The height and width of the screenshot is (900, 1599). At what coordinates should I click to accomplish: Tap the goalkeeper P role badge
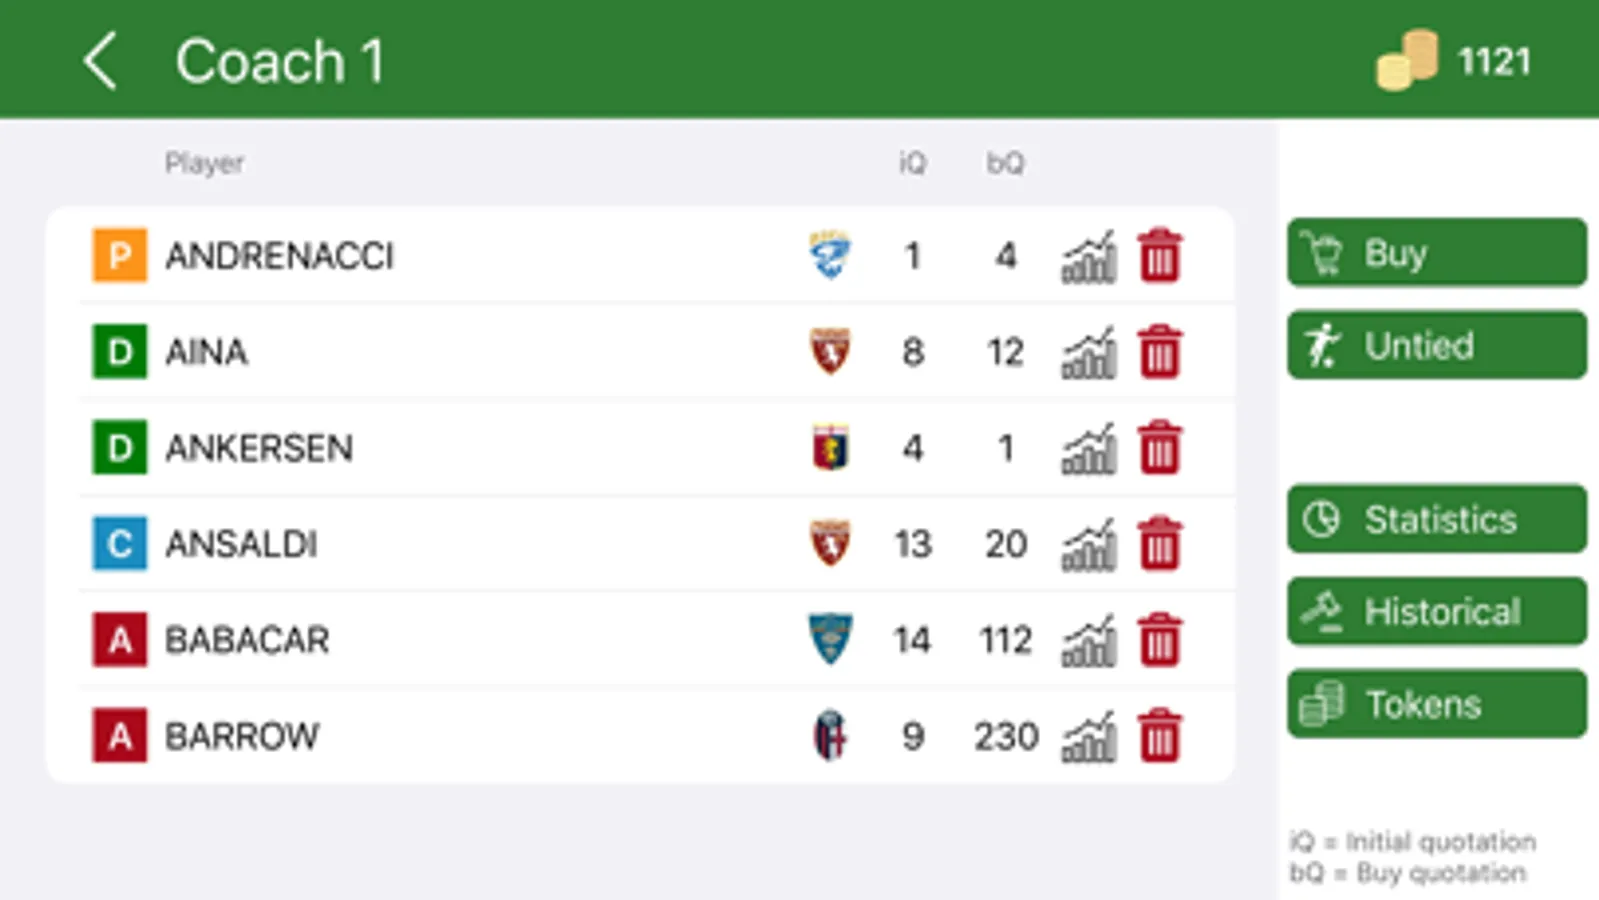coord(120,256)
